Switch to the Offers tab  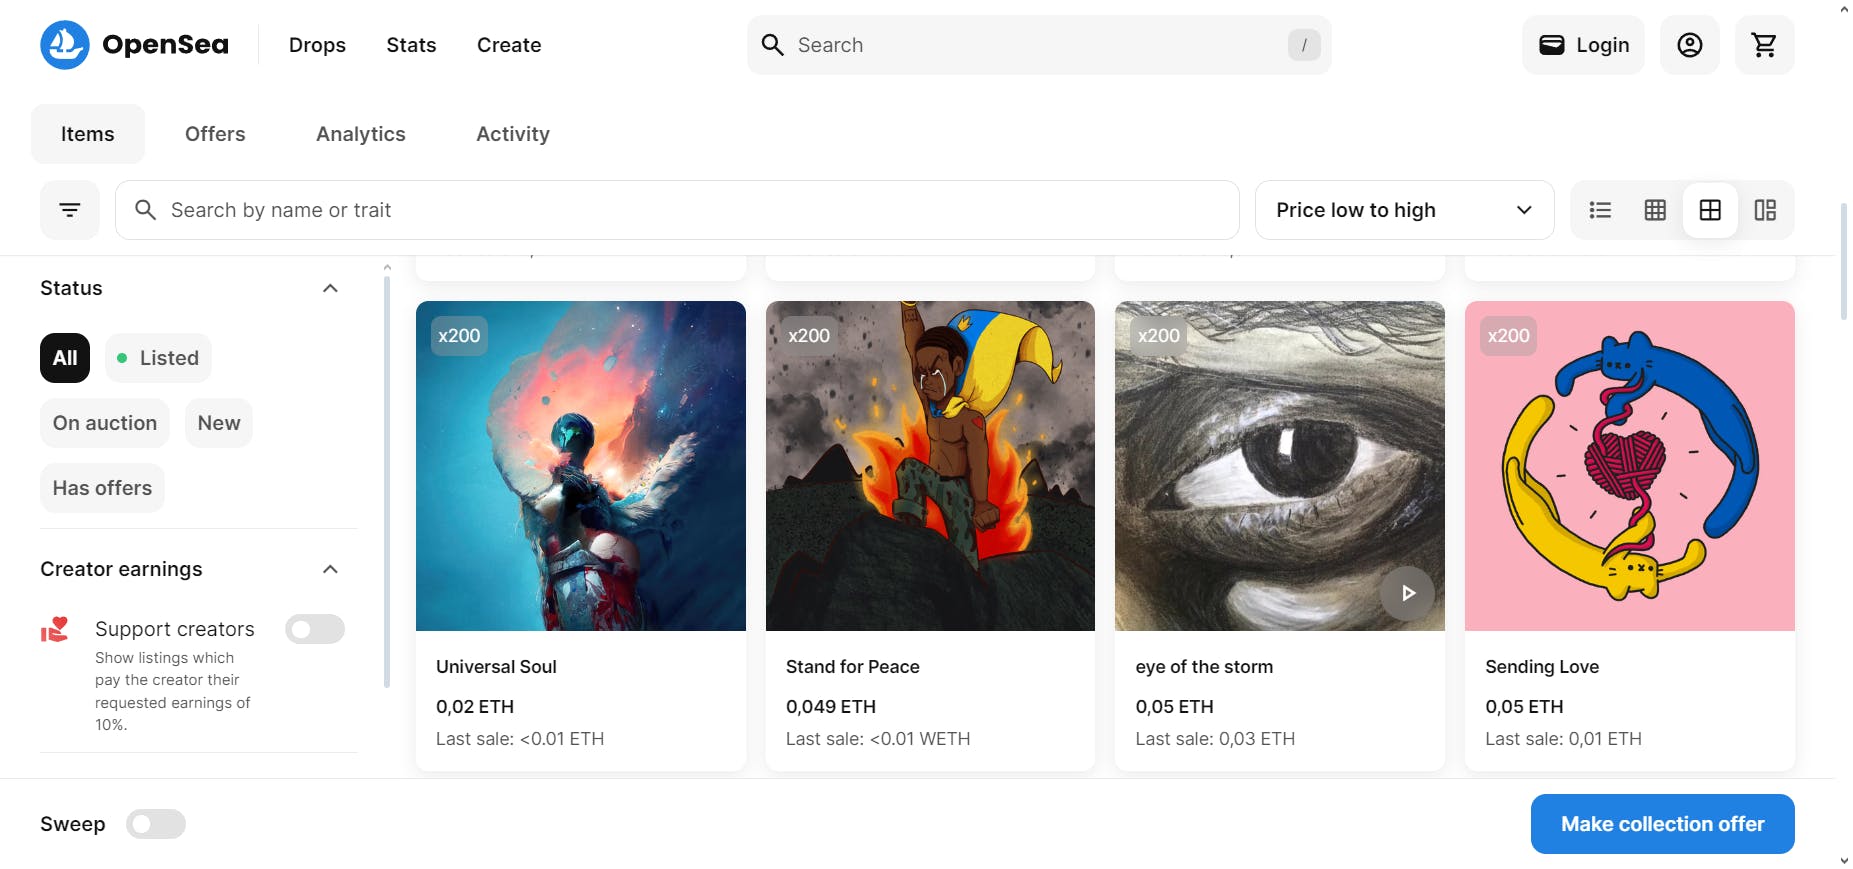215,134
